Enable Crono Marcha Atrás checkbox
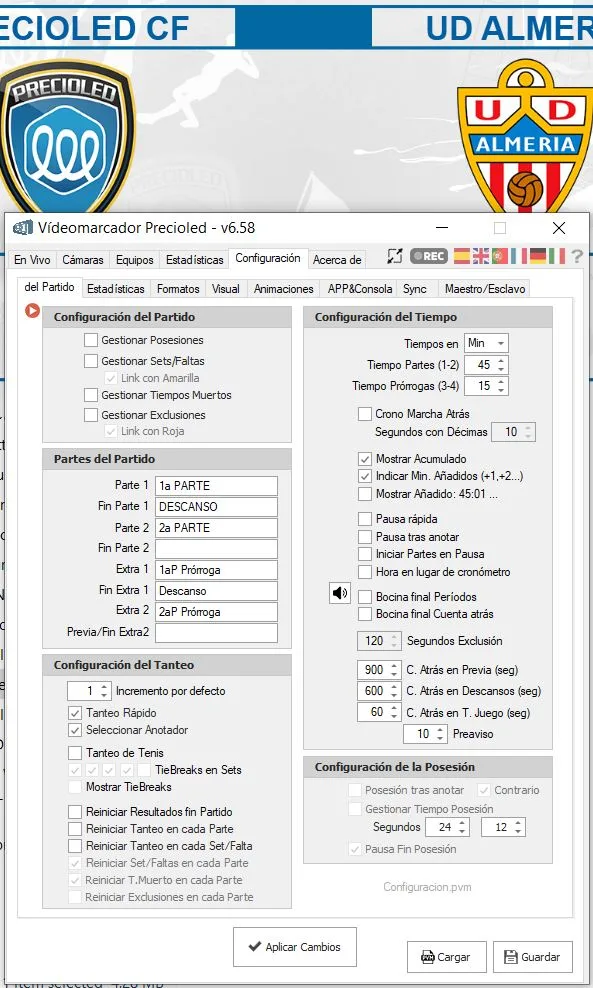 365,414
